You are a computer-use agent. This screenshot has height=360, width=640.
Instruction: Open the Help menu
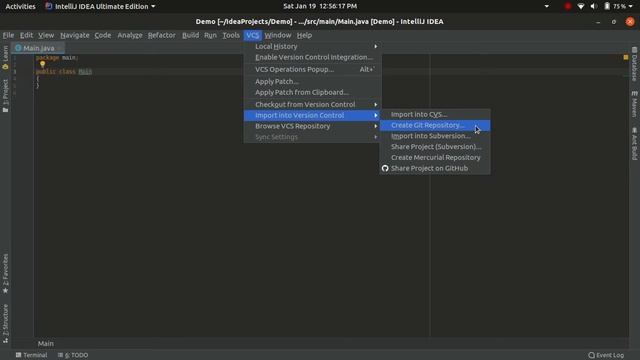point(304,35)
